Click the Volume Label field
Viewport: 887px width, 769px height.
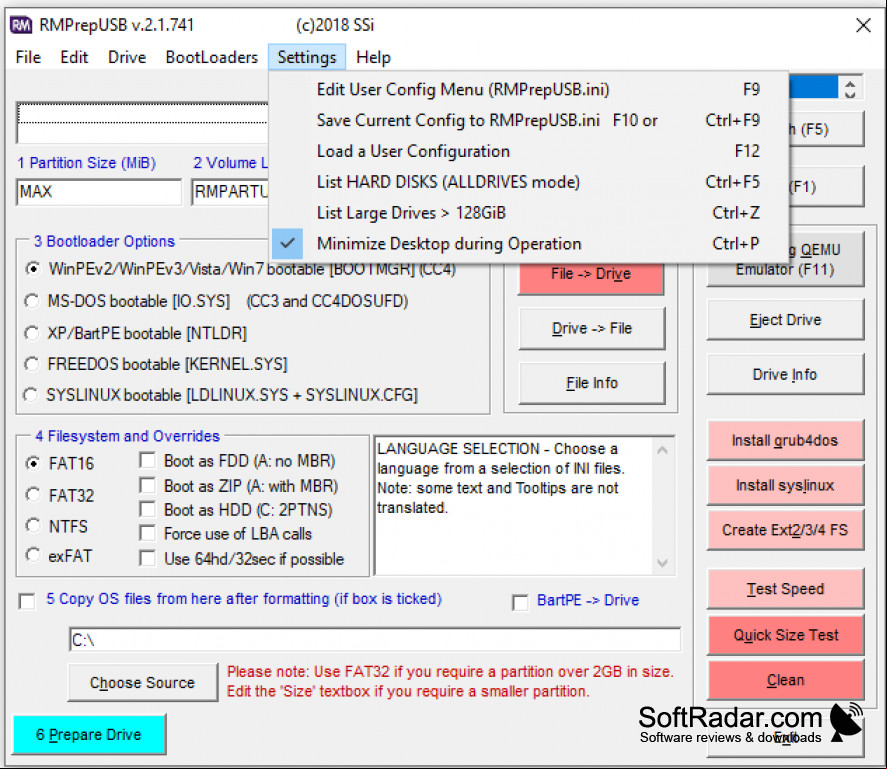[x=230, y=192]
